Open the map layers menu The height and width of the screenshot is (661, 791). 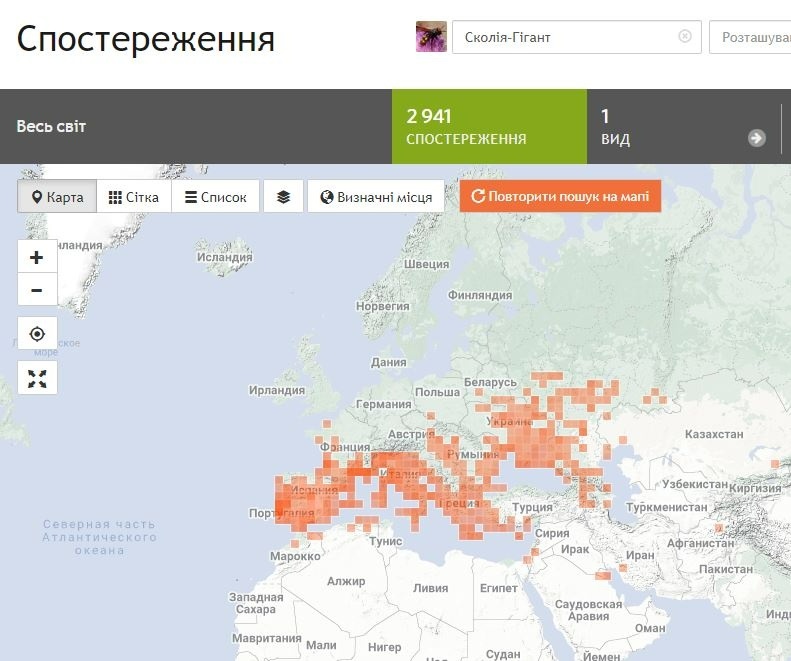tap(284, 197)
